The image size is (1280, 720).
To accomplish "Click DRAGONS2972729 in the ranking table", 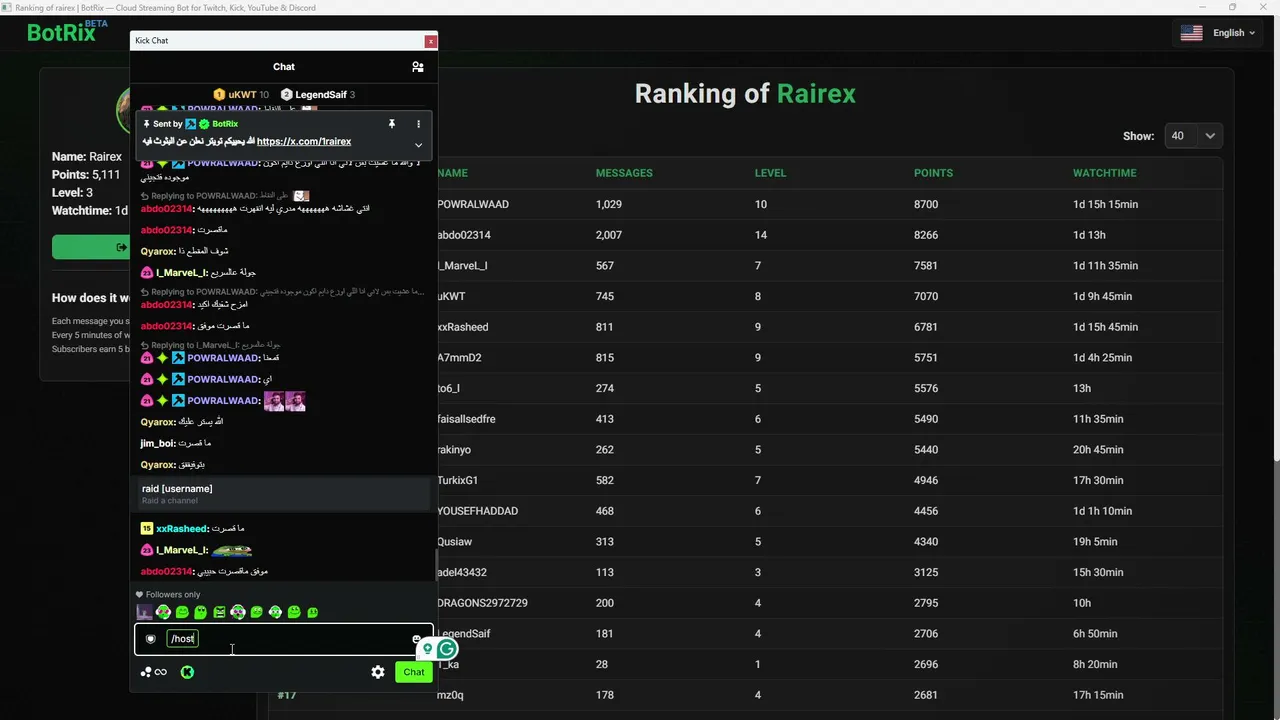I will coord(482,603).
